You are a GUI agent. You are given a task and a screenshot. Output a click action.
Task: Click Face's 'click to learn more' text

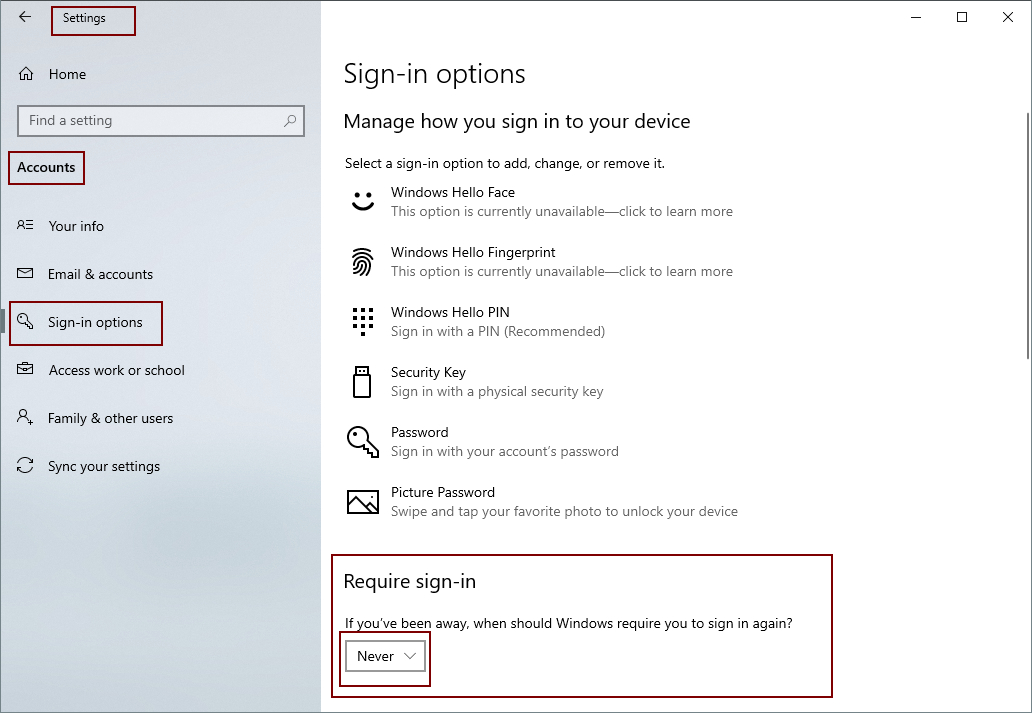[x=676, y=211]
